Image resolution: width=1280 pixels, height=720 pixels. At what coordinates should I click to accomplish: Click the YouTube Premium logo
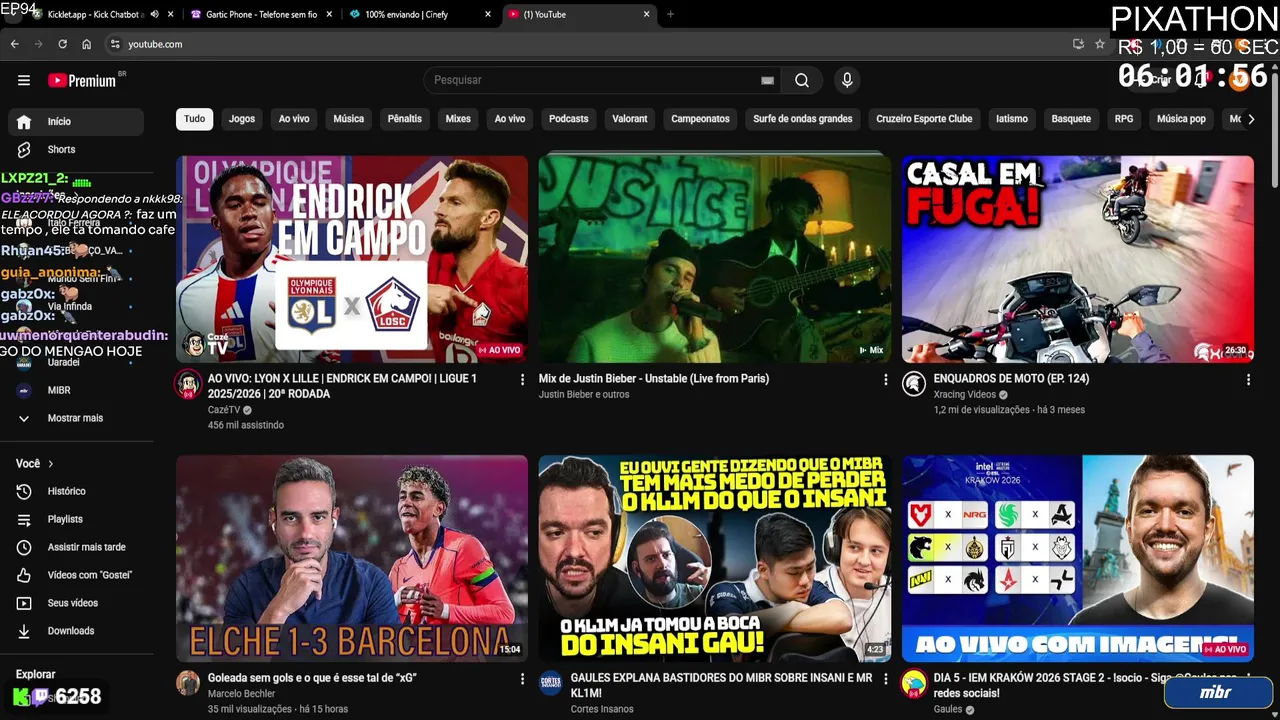pos(82,80)
